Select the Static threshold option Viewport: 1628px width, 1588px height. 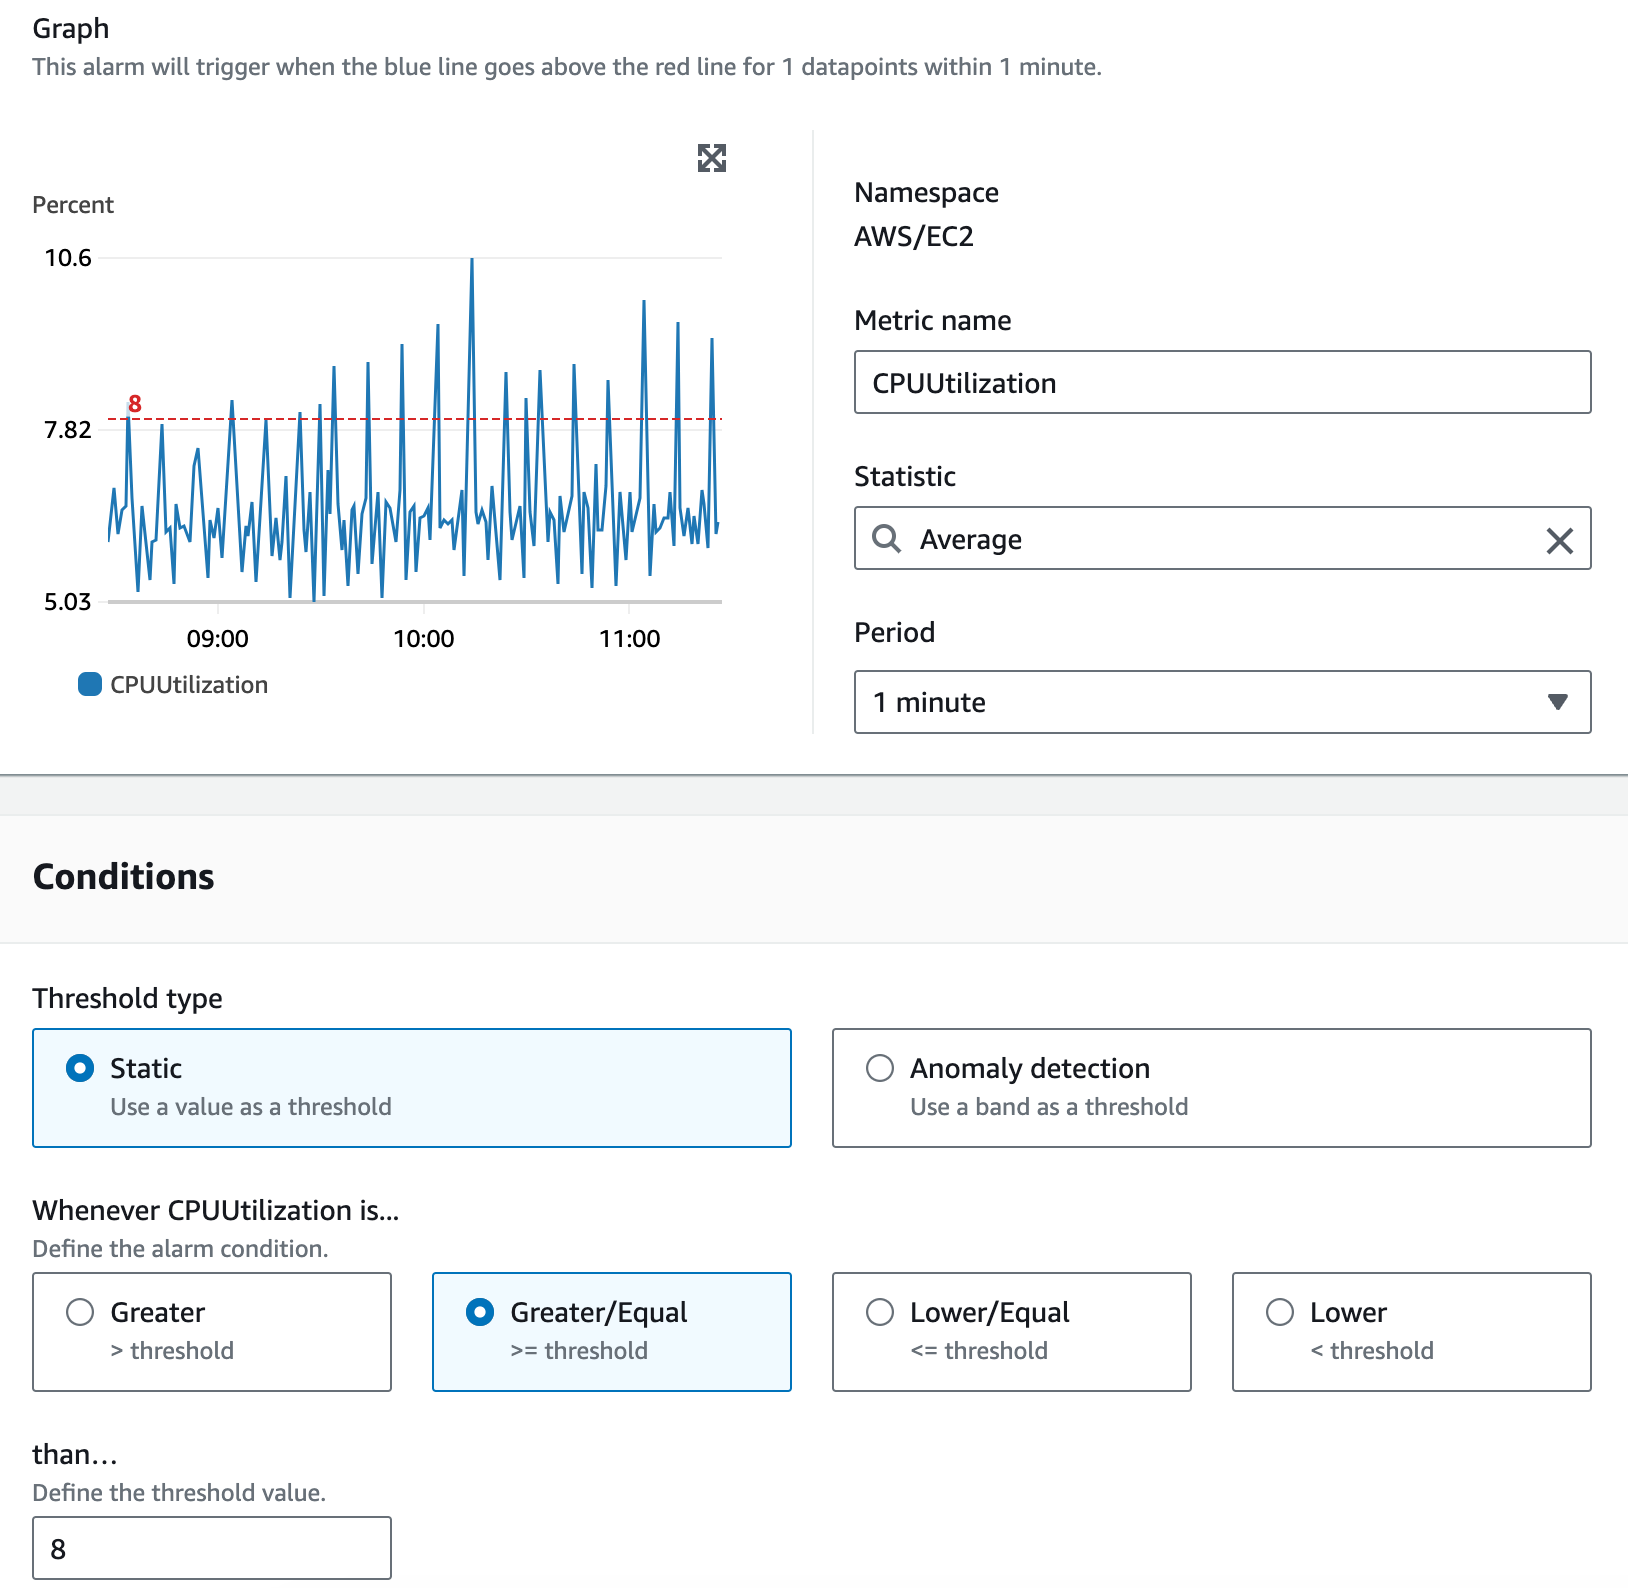[79, 1068]
